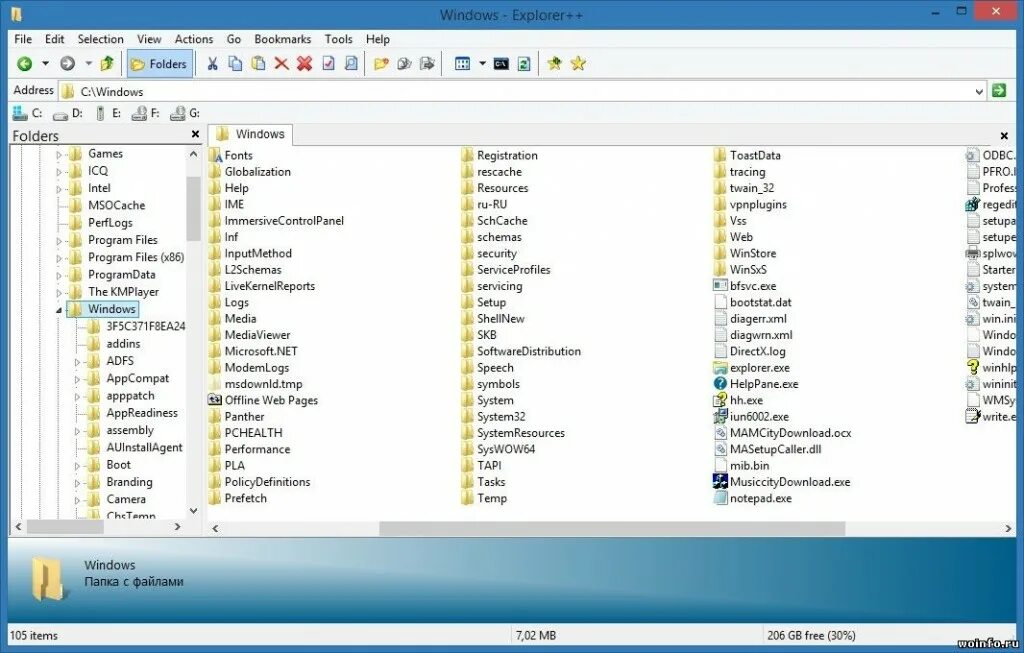This screenshot has width=1024, height=653.
Task: Click the address bar showing C:\Windows
Action: (522, 91)
